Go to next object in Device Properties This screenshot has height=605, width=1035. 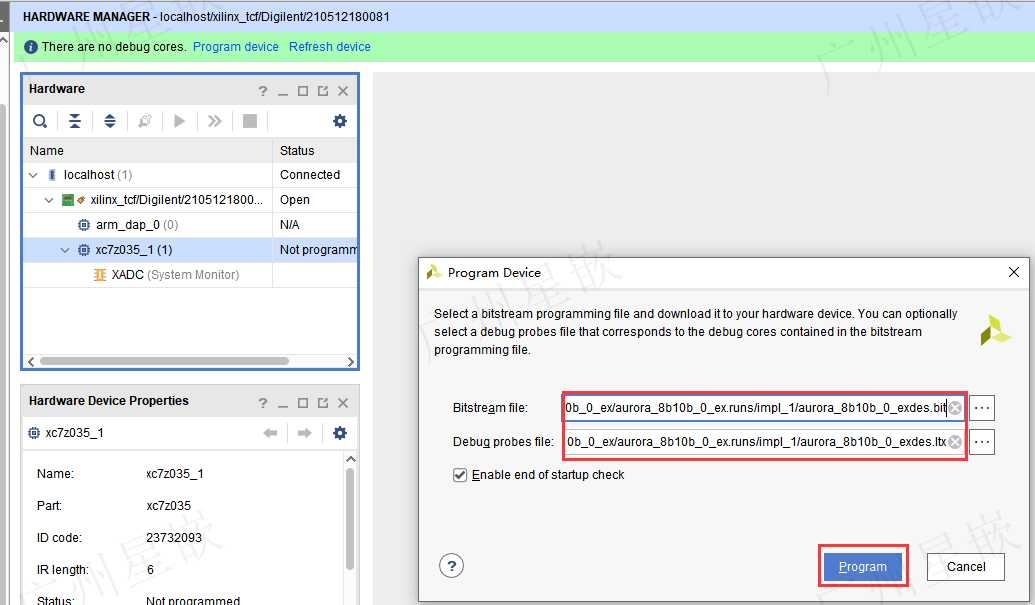[304, 433]
